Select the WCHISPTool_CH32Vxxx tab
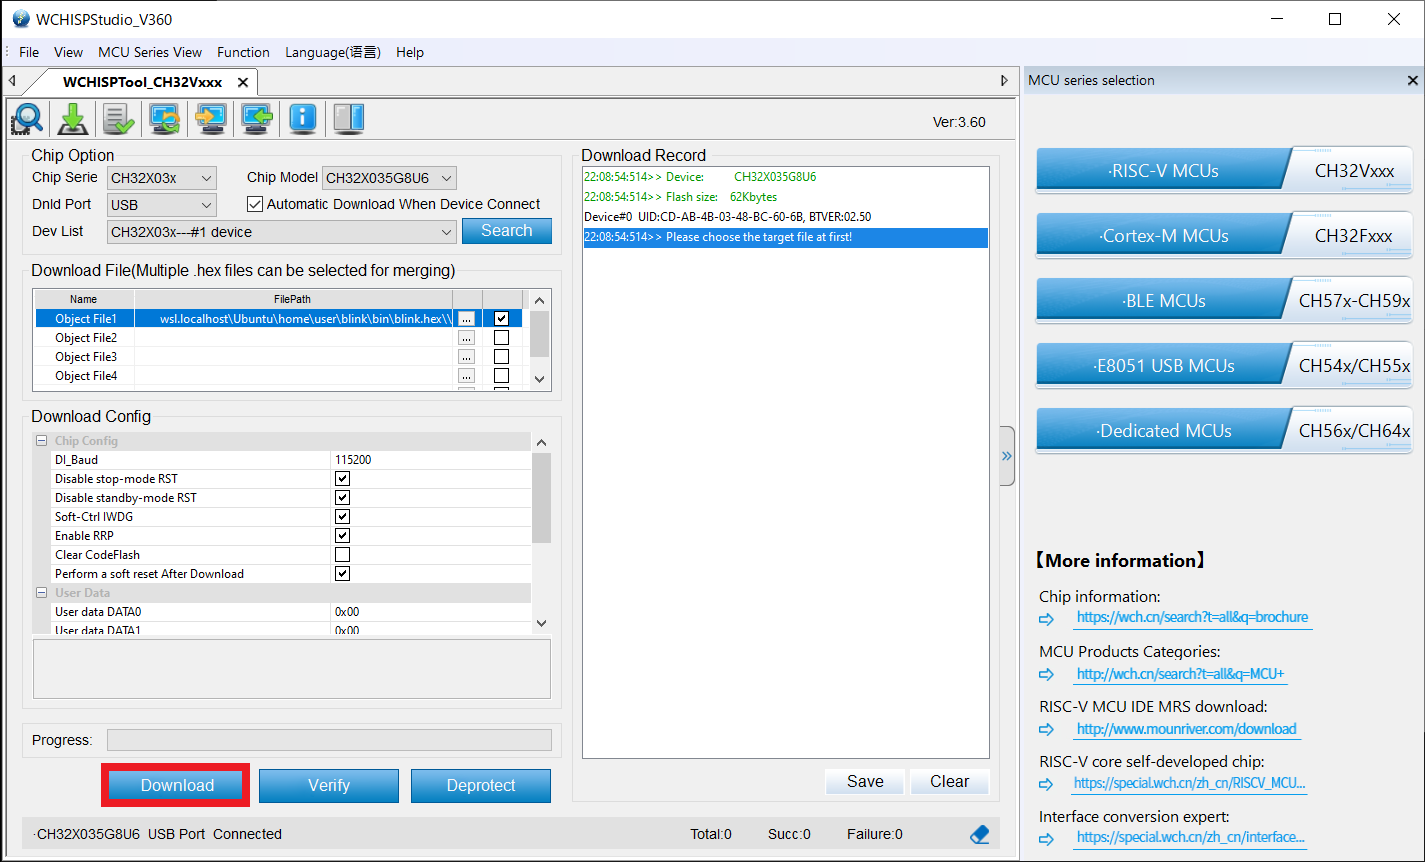Screen dimensions: 1425x862 (142, 82)
